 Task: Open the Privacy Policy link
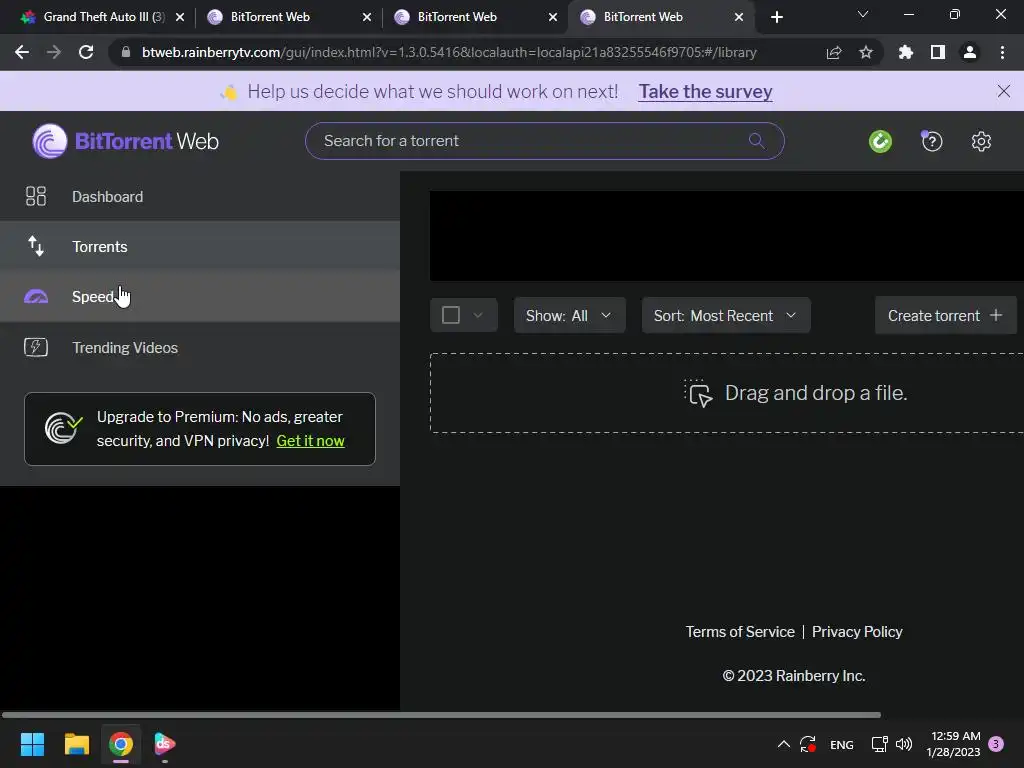pyautogui.click(x=857, y=632)
